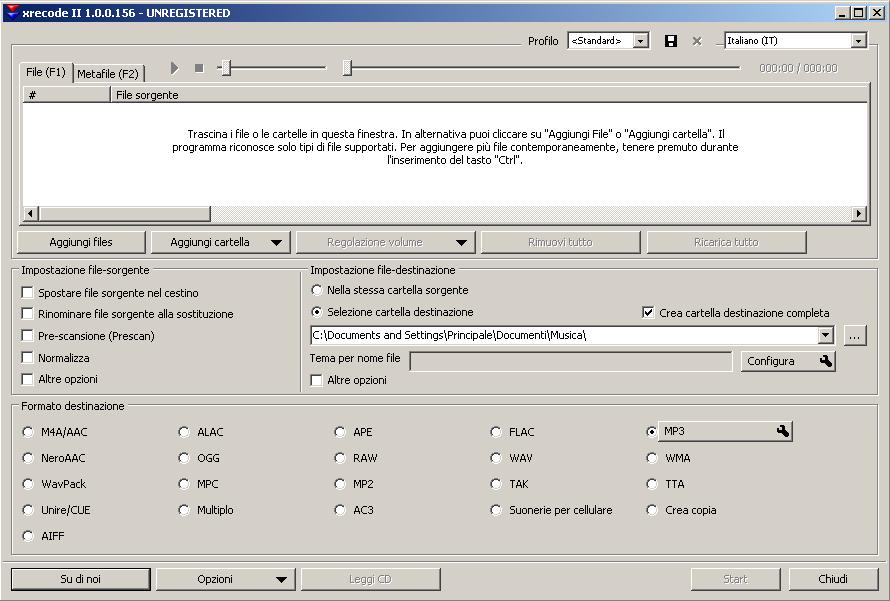Click the Su di noi button

[80, 579]
